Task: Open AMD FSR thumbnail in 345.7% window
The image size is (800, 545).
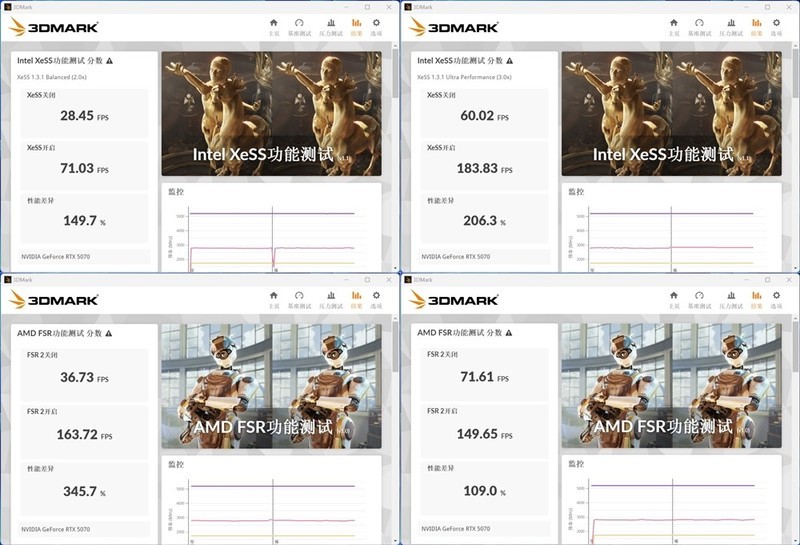Action: [271, 386]
